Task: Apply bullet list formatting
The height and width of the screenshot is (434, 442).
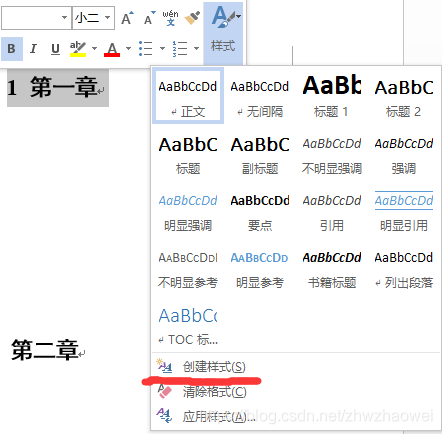Action: click(x=146, y=49)
